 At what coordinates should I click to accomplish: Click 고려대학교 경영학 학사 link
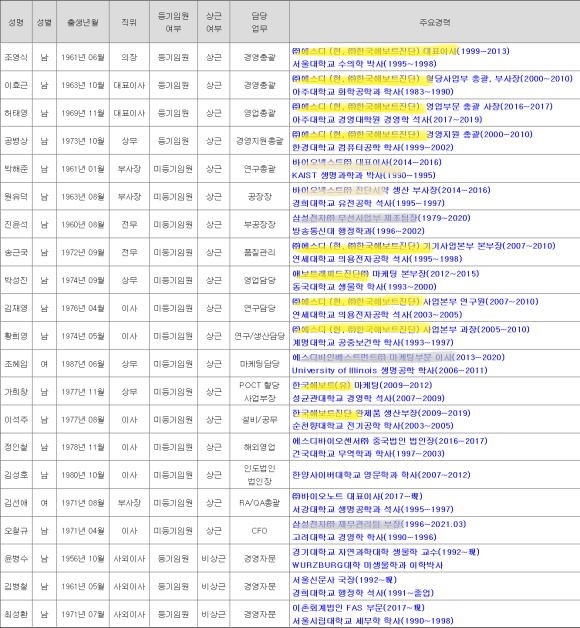(x=364, y=537)
